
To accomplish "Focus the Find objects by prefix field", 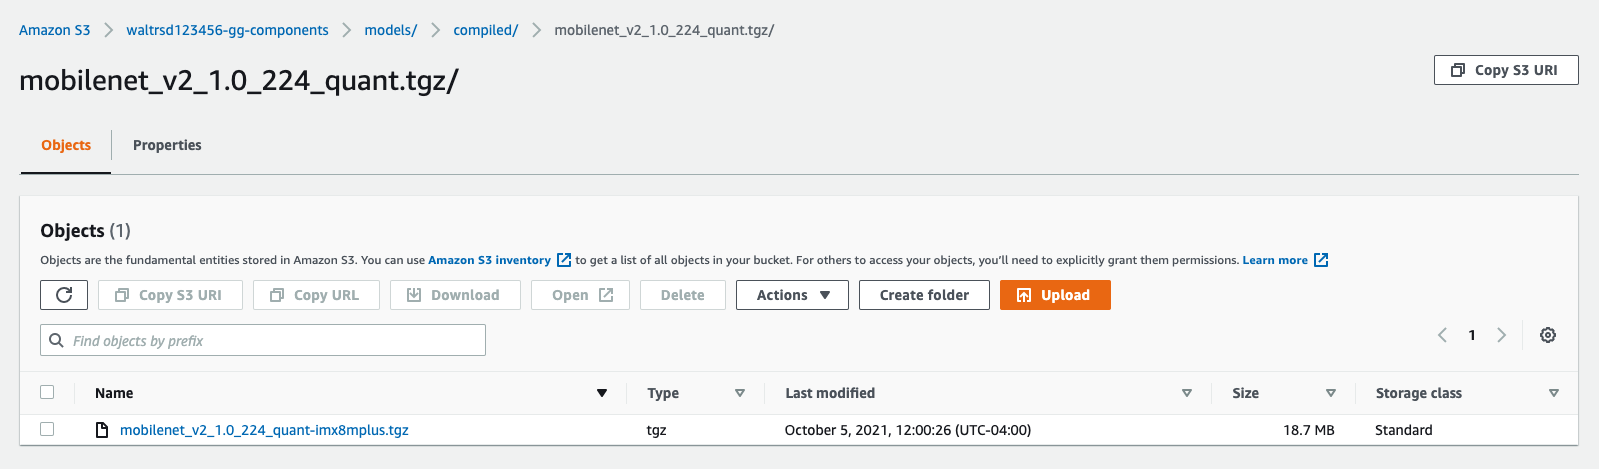I will pyautogui.click(x=263, y=340).
